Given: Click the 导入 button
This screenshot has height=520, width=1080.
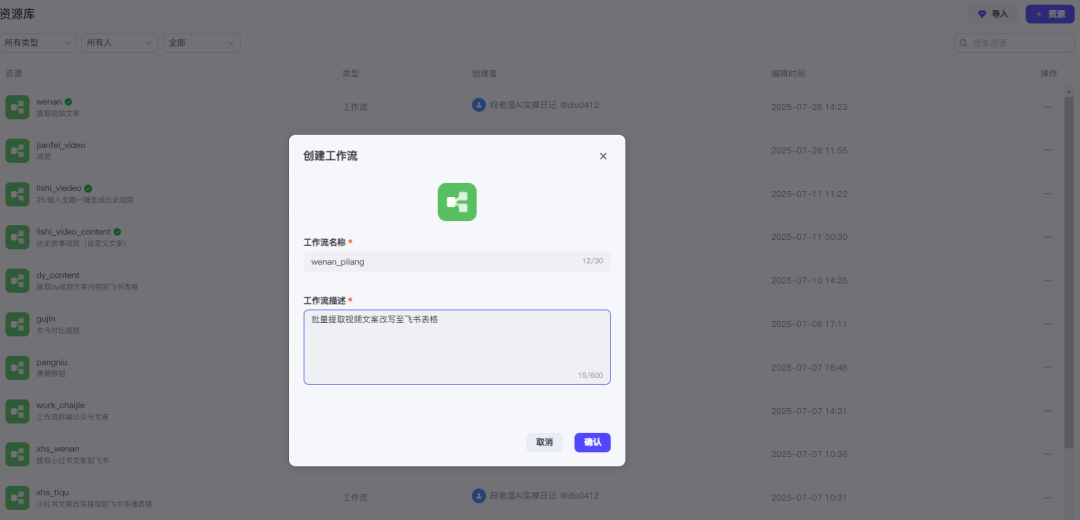Looking at the screenshot, I should click(993, 14).
